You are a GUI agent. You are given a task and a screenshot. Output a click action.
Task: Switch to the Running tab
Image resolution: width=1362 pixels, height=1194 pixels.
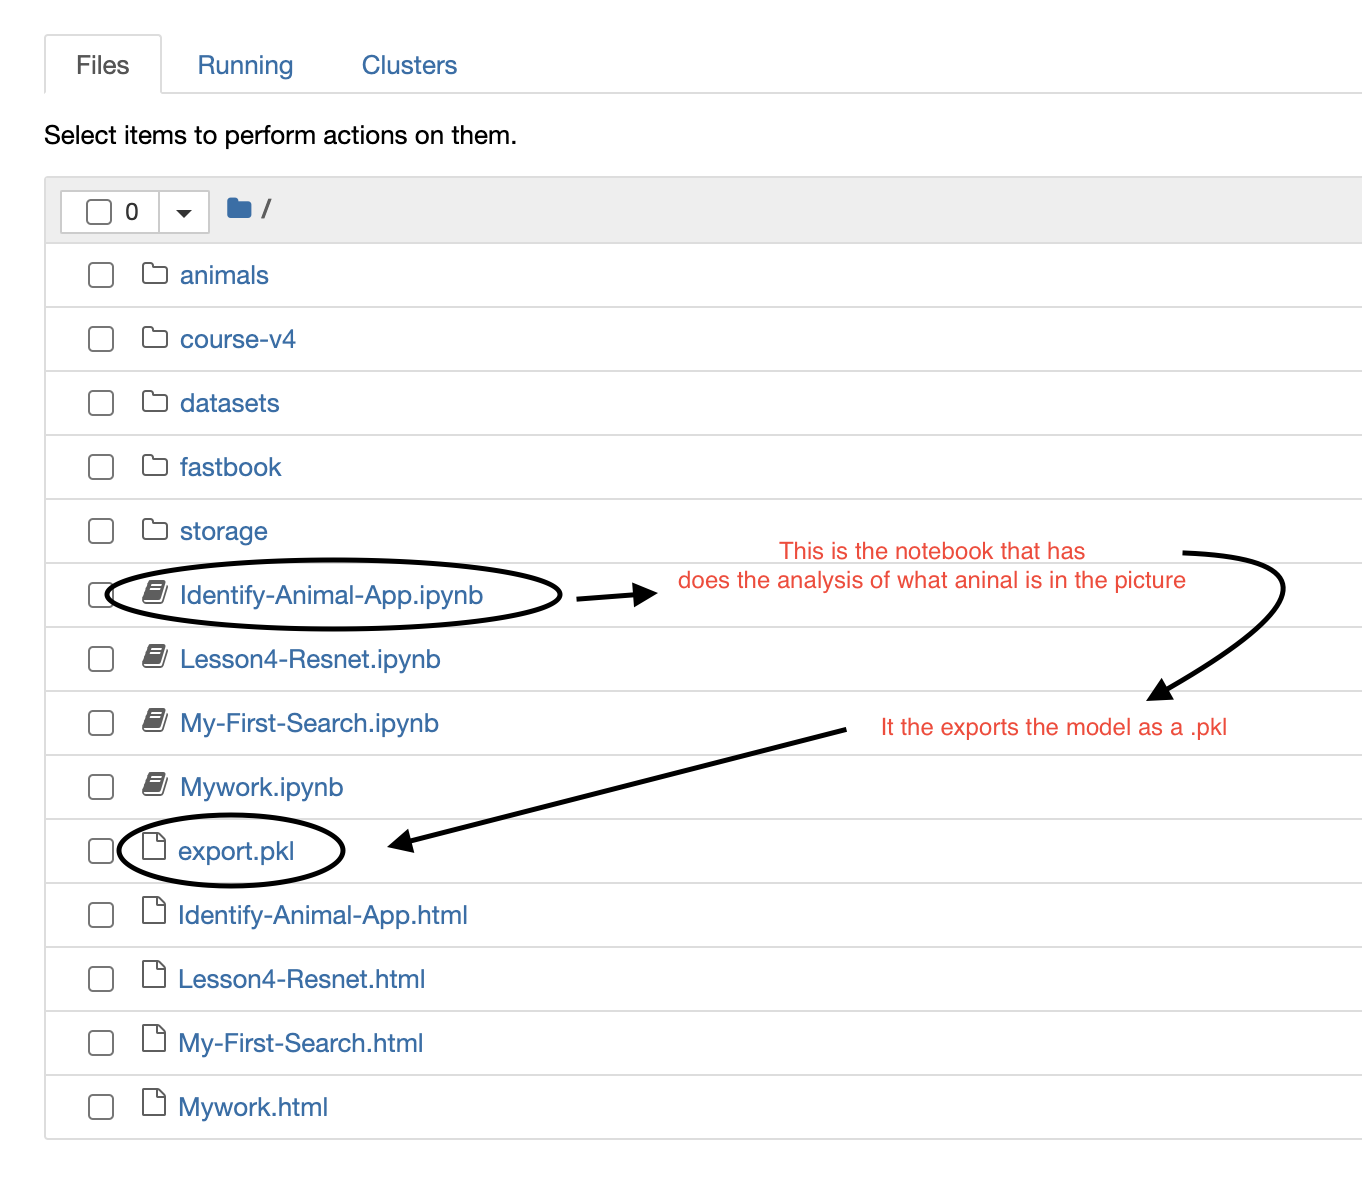click(x=245, y=65)
